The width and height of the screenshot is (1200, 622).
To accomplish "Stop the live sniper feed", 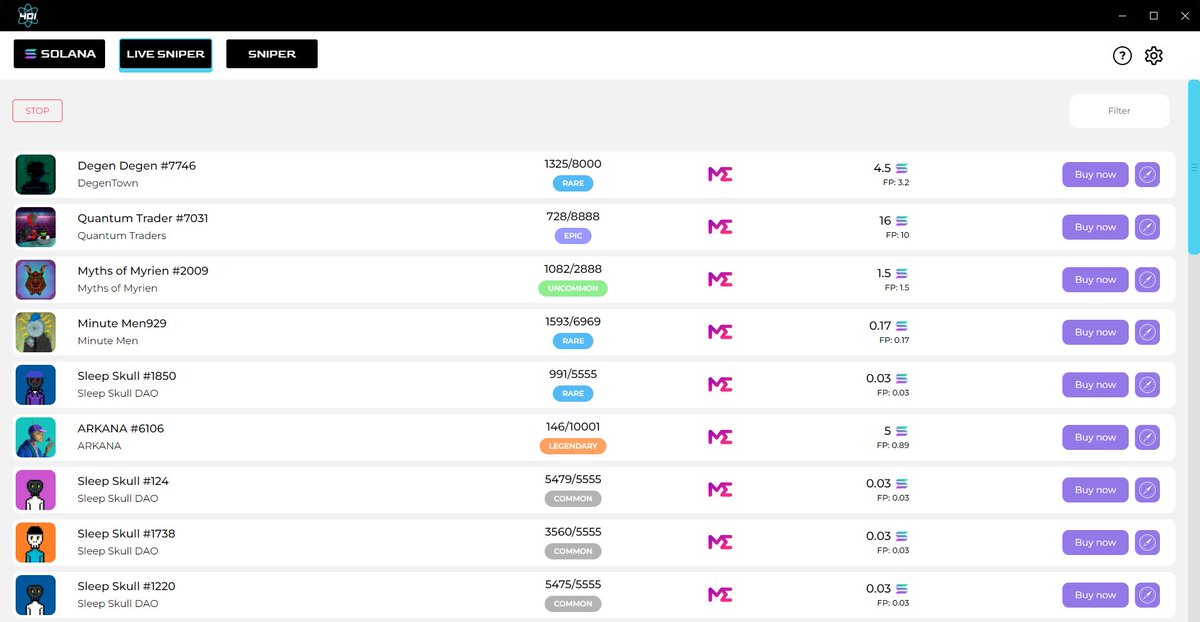I will pyautogui.click(x=37, y=111).
